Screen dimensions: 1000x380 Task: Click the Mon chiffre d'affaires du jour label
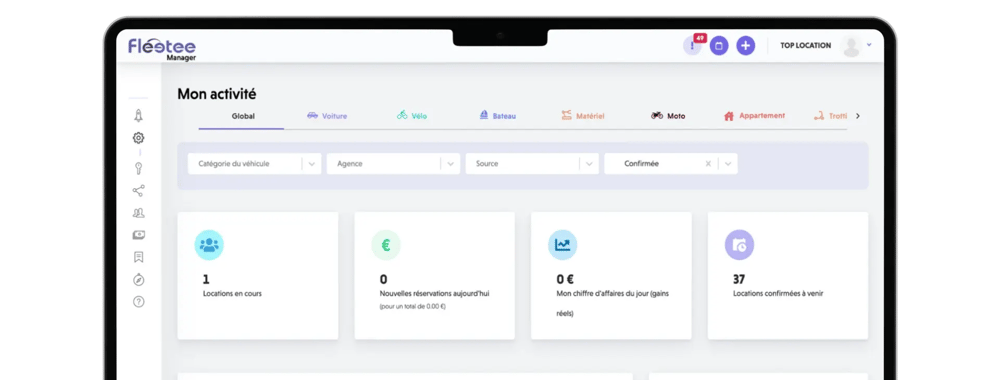click(x=612, y=303)
